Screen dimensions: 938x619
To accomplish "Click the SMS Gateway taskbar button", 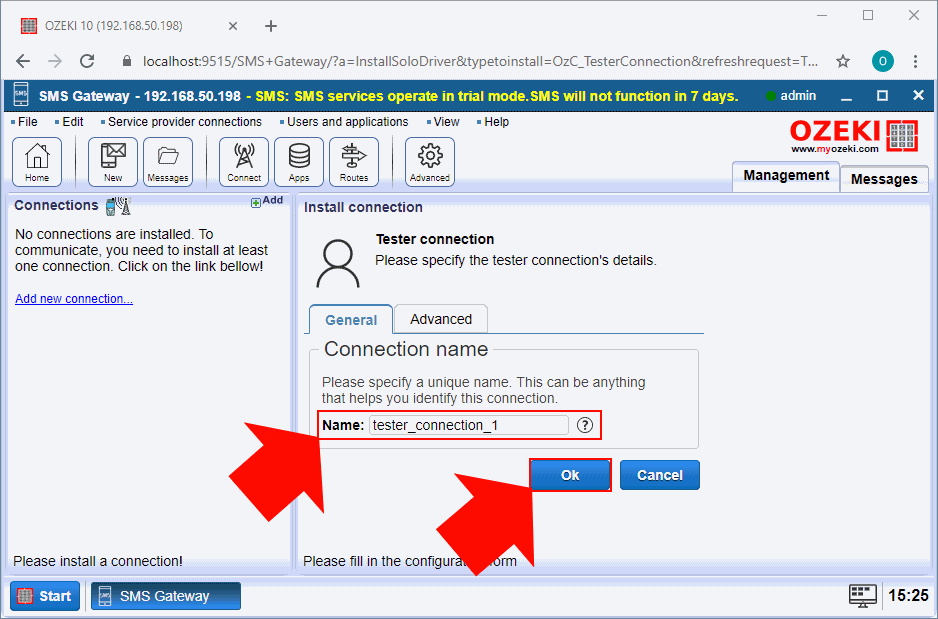I will [166, 596].
